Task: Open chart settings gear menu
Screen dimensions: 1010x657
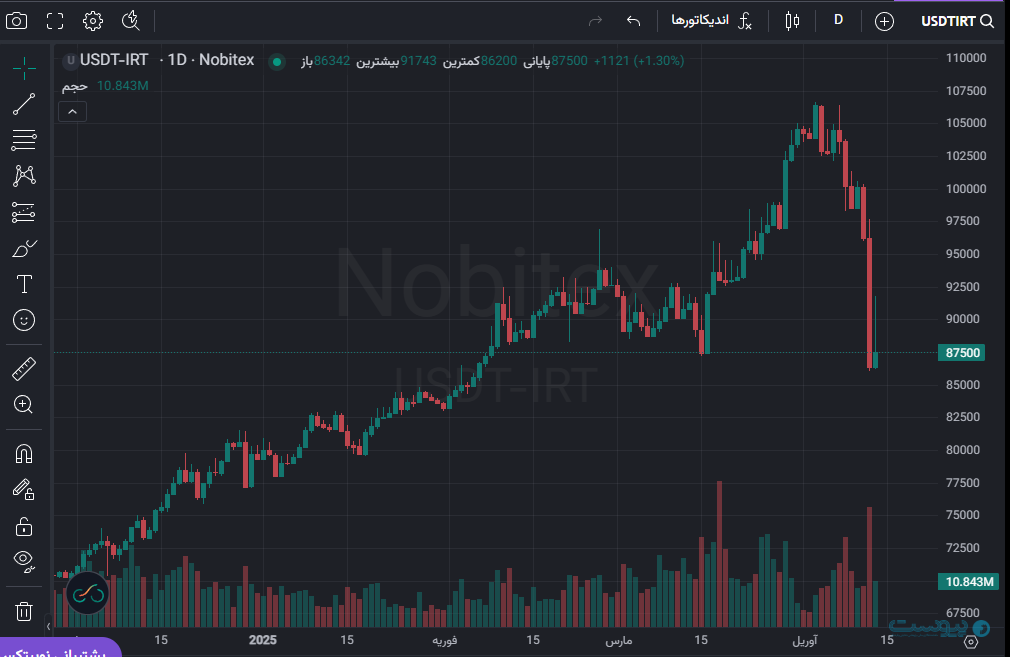Action: coord(92,20)
